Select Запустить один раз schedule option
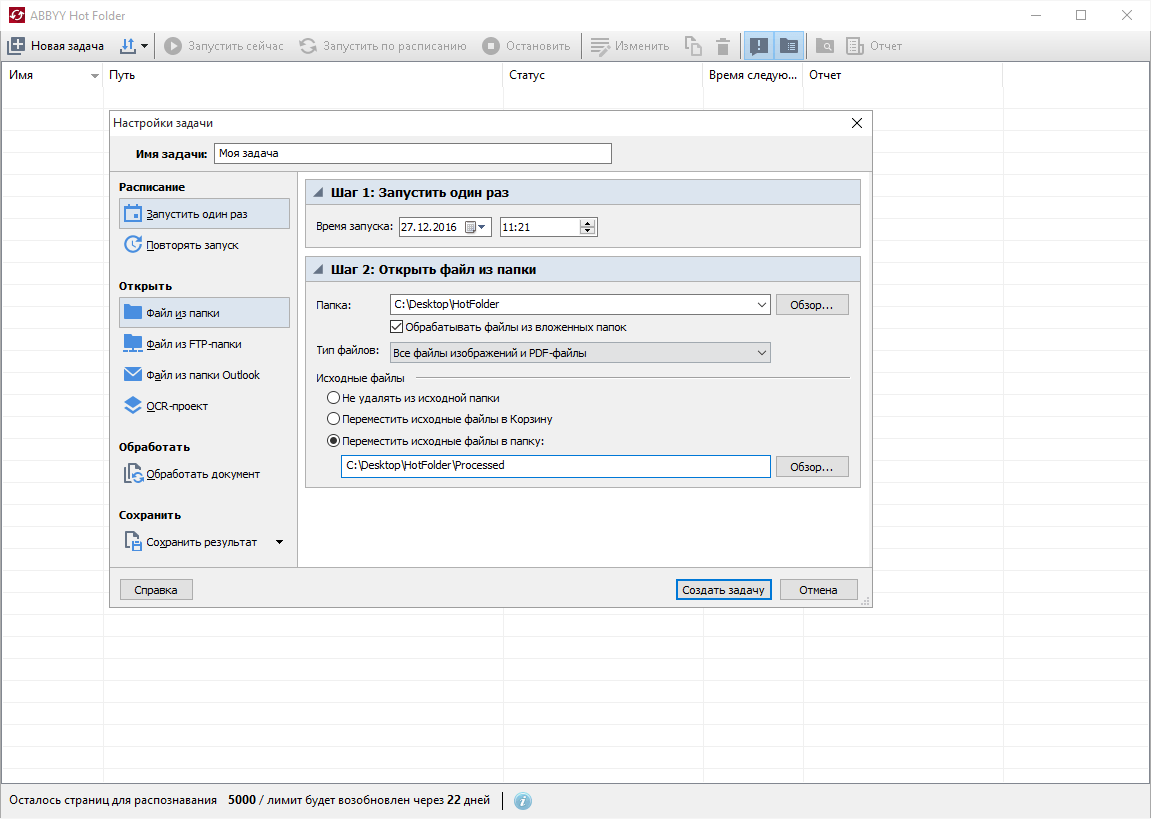1151x819 pixels. tap(204, 214)
